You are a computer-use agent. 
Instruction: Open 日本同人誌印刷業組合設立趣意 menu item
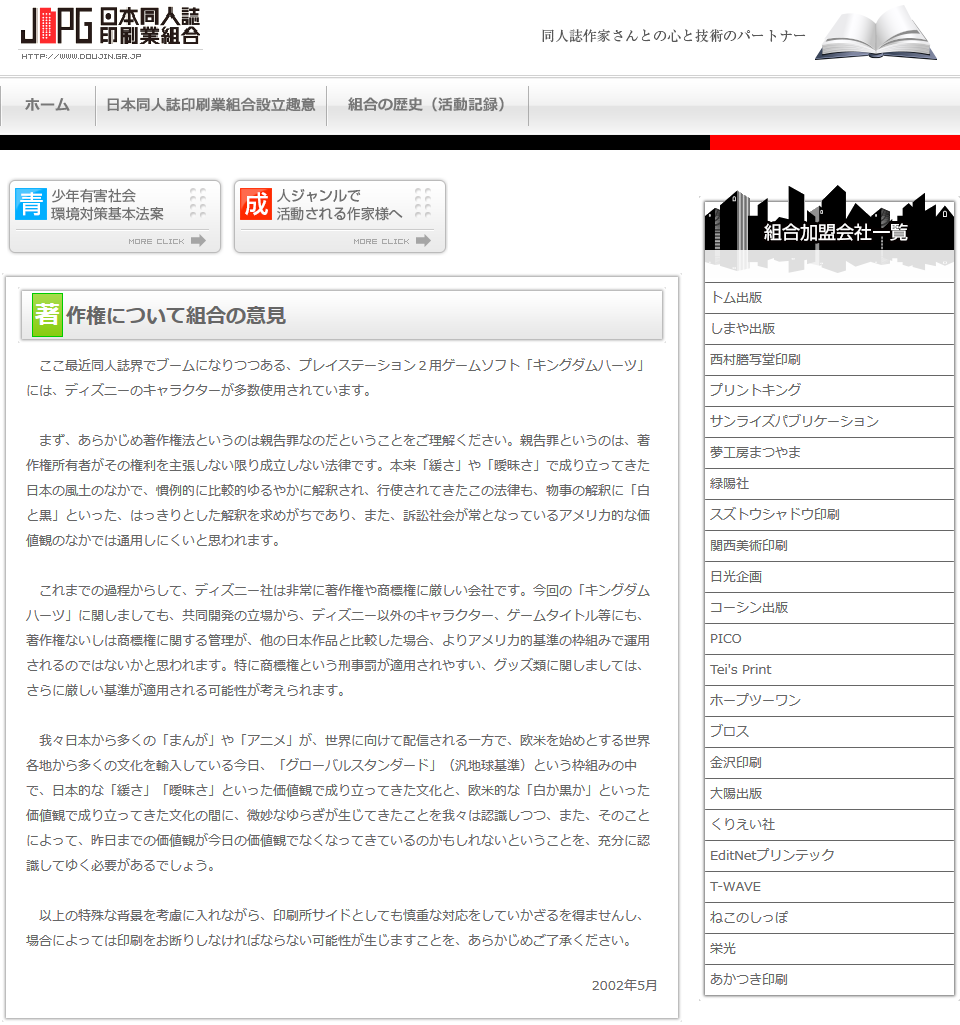click(210, 105)
